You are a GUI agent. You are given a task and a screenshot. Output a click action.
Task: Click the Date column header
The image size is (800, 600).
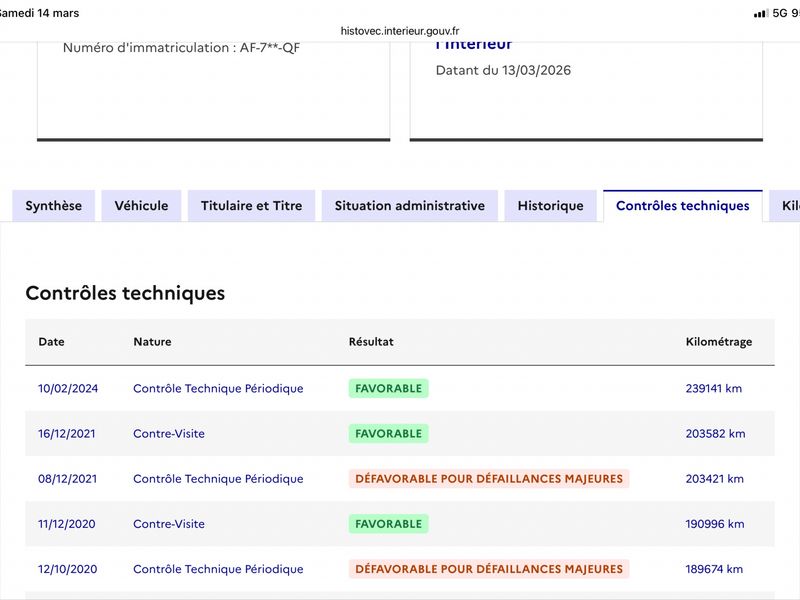tap(51, 342)
